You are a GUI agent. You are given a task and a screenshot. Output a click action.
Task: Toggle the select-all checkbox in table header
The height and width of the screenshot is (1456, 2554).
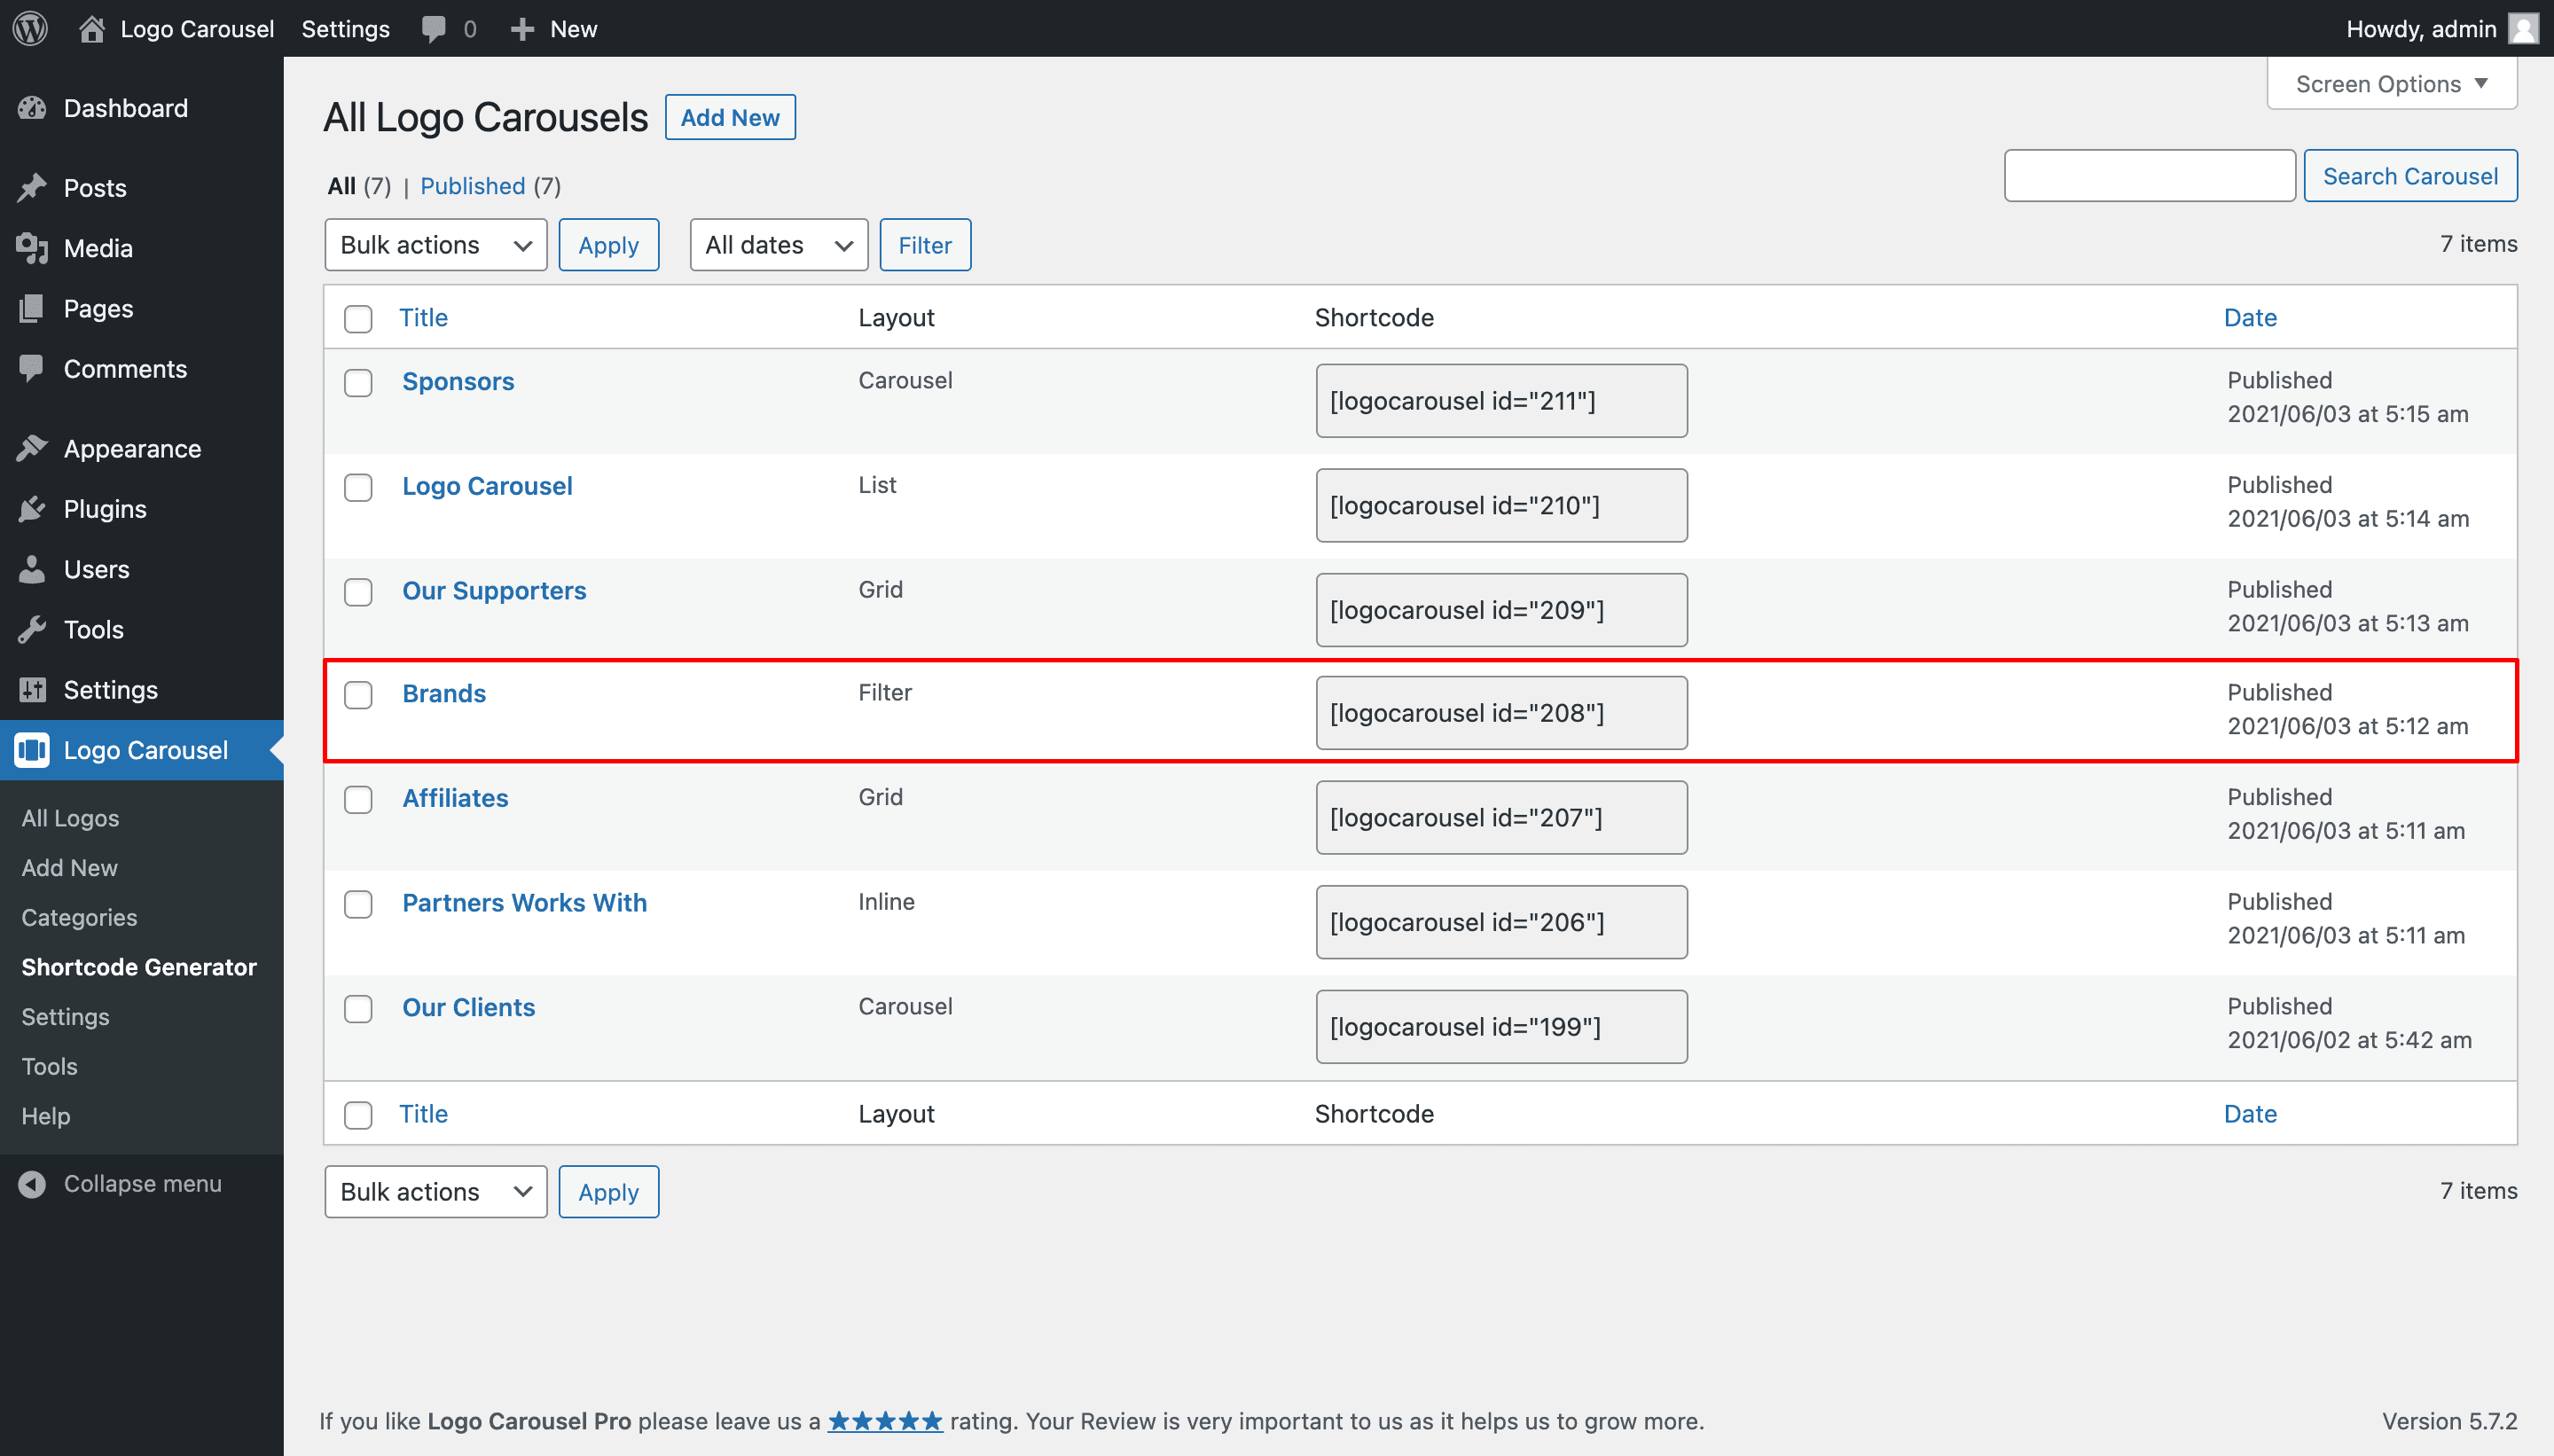358,319
